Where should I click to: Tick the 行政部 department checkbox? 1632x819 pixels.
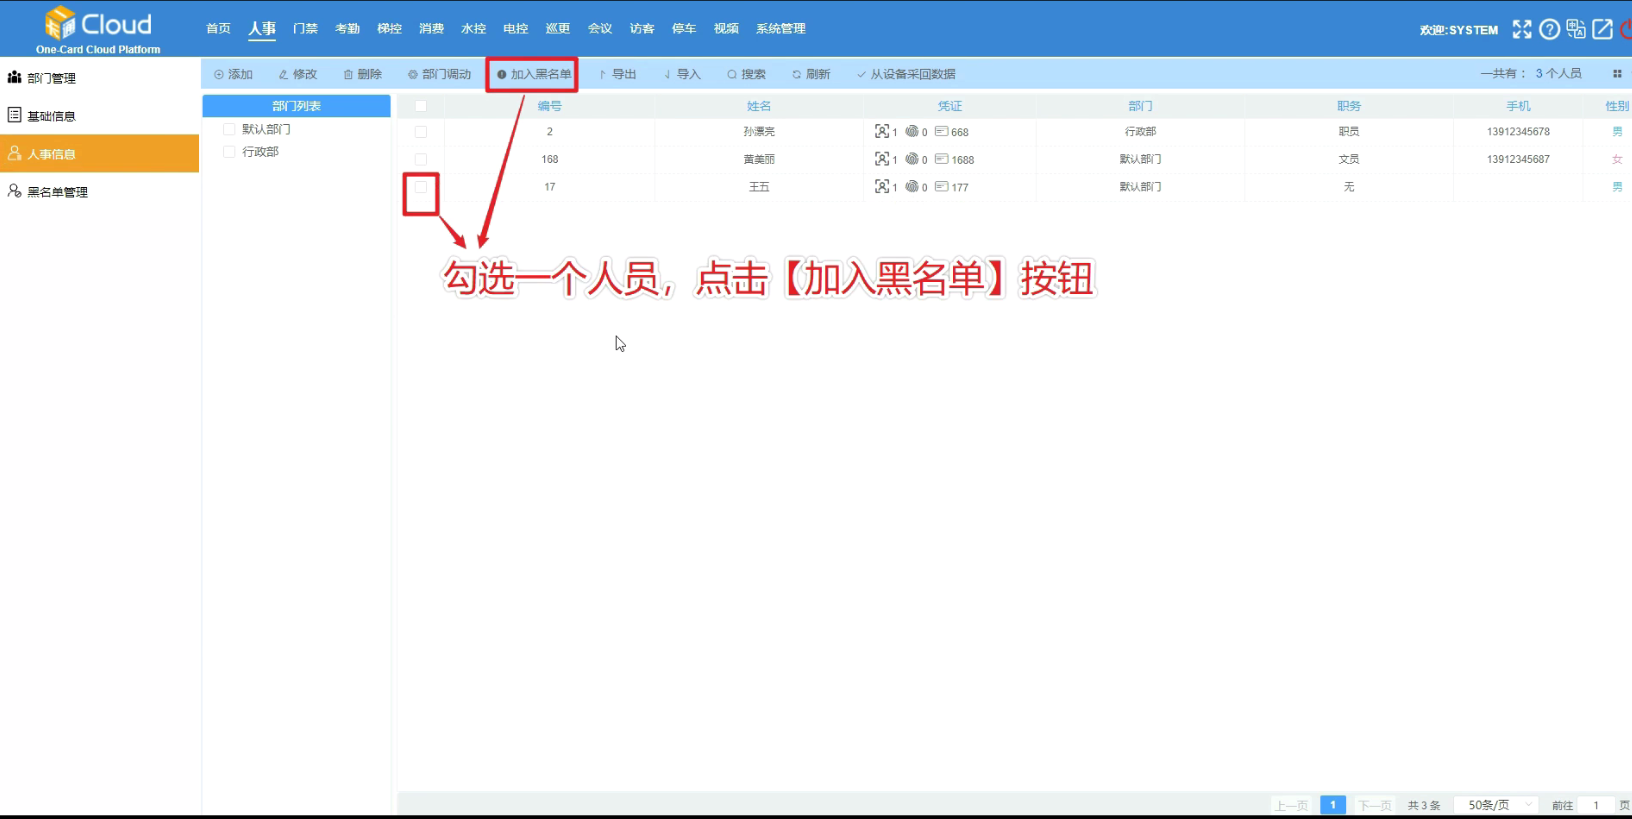[229, 152]
